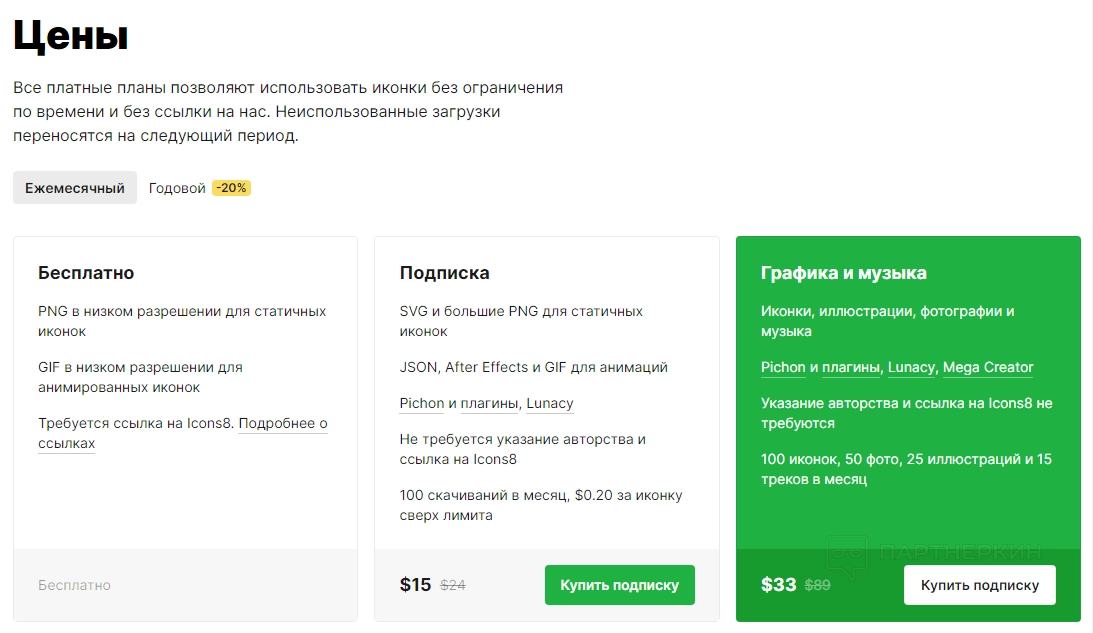The height and width of the screenshot is (633, 1093).
Task: Click the crossed-out $89 price
Action: click(818, 586)
